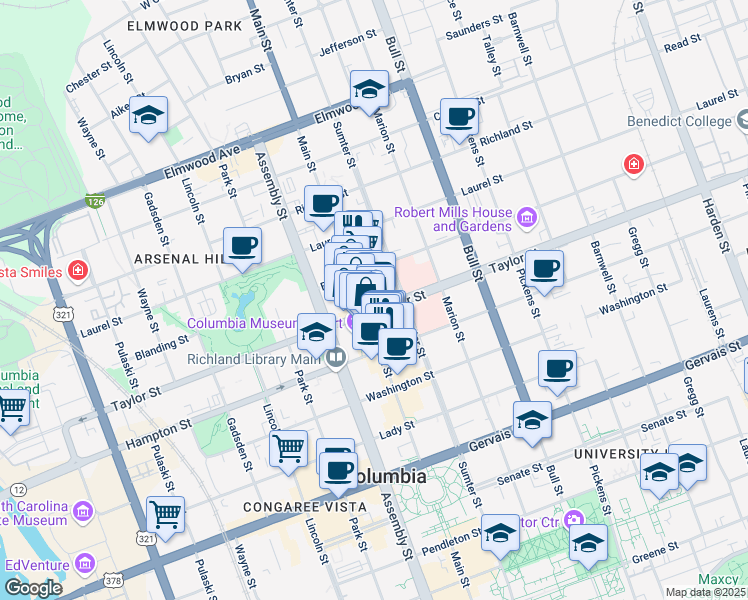This screenshot has height=600, width=748.
Task: Click the red hospital marker east of Laurel St
Action: pos(634,165)
